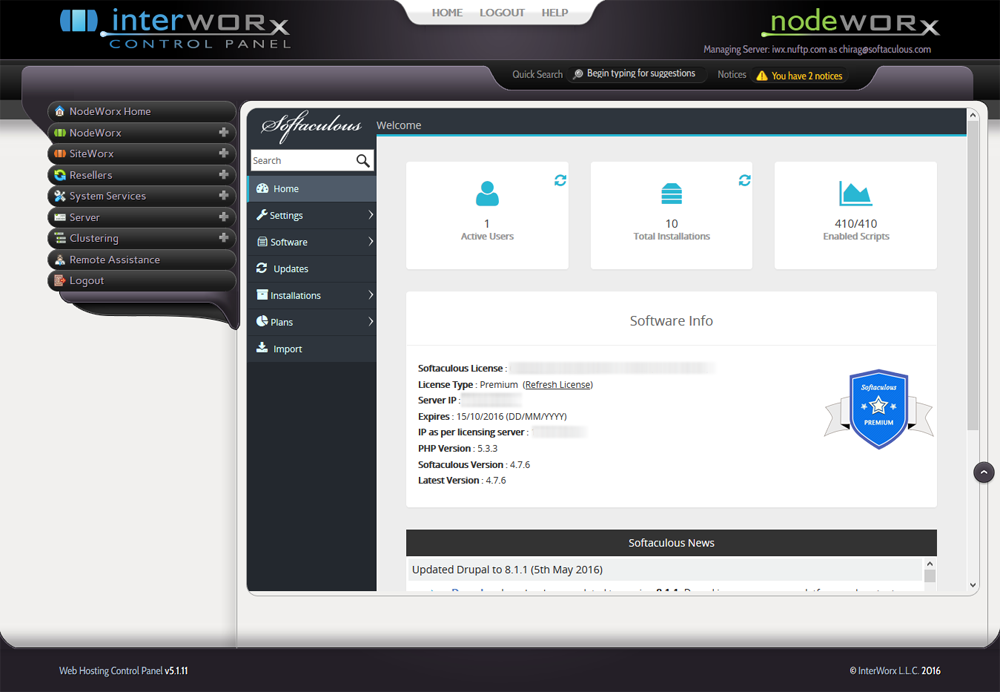The image size is (1000, 692).
Task: Click the Expires 15/10/2016 text
Action: click(492, 416)
